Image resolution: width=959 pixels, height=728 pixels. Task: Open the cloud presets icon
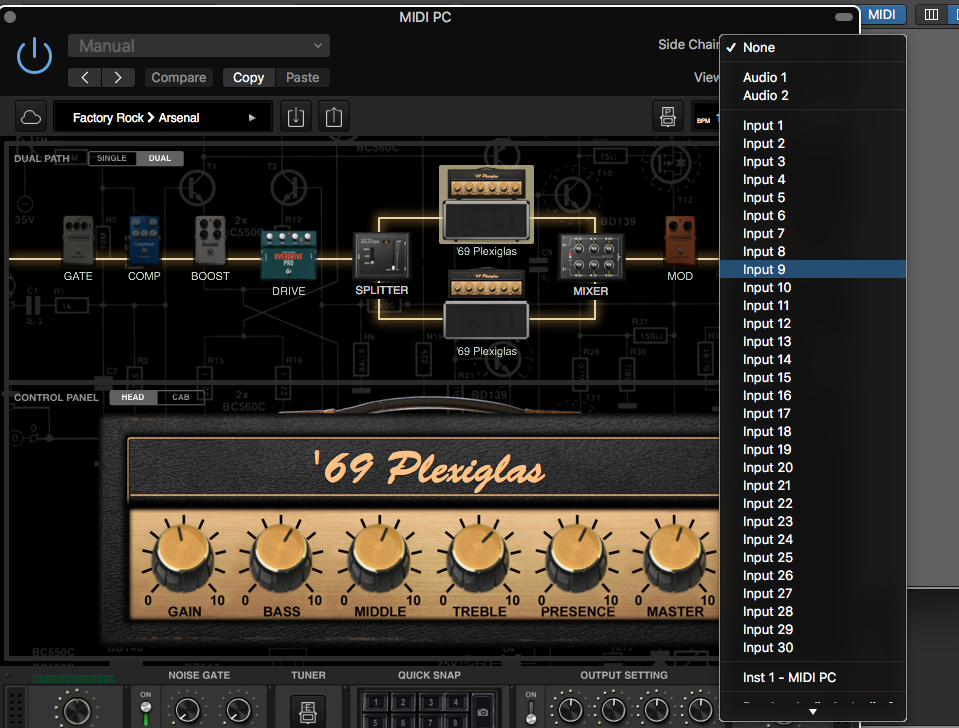pyautogui.click(x=31, y=117)
